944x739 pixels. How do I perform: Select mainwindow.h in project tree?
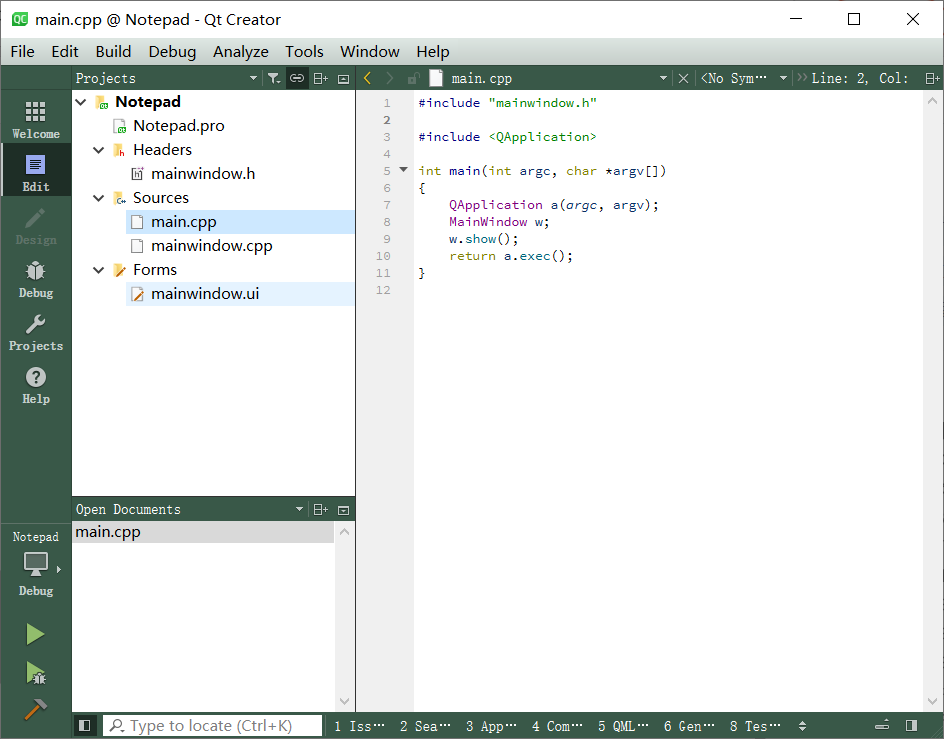click(203, 174)
